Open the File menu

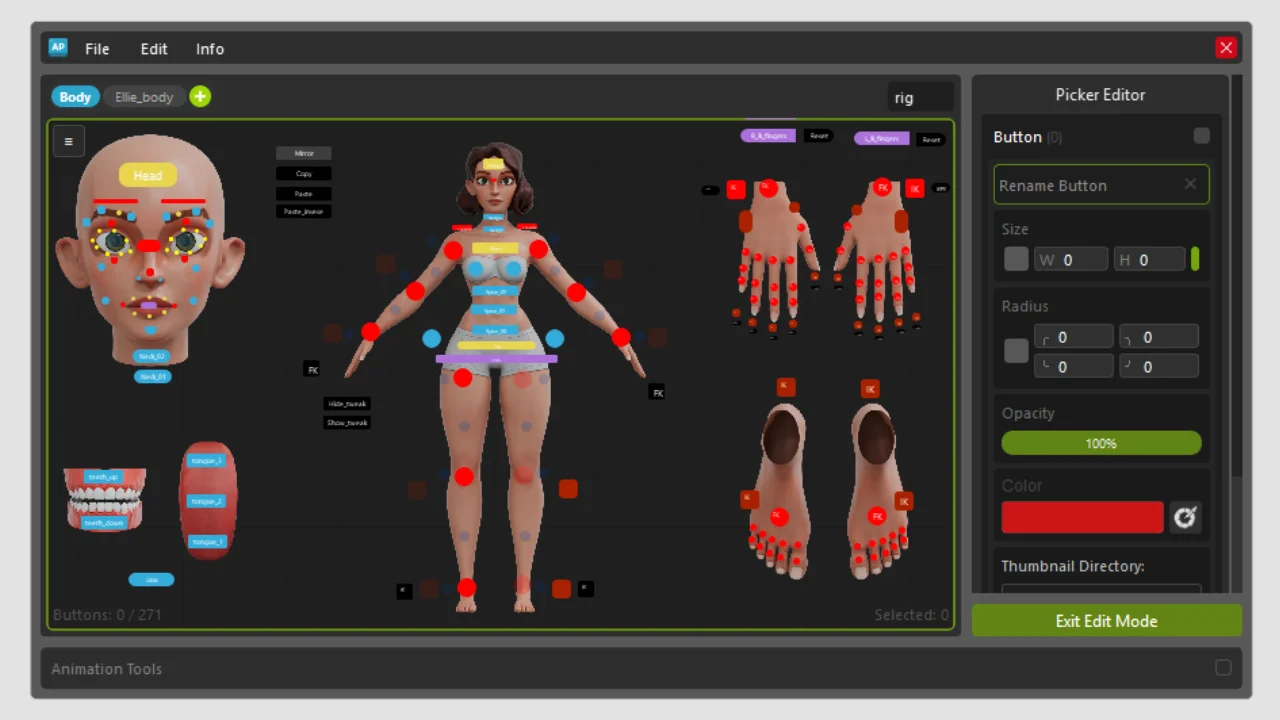tap(97, 48)
